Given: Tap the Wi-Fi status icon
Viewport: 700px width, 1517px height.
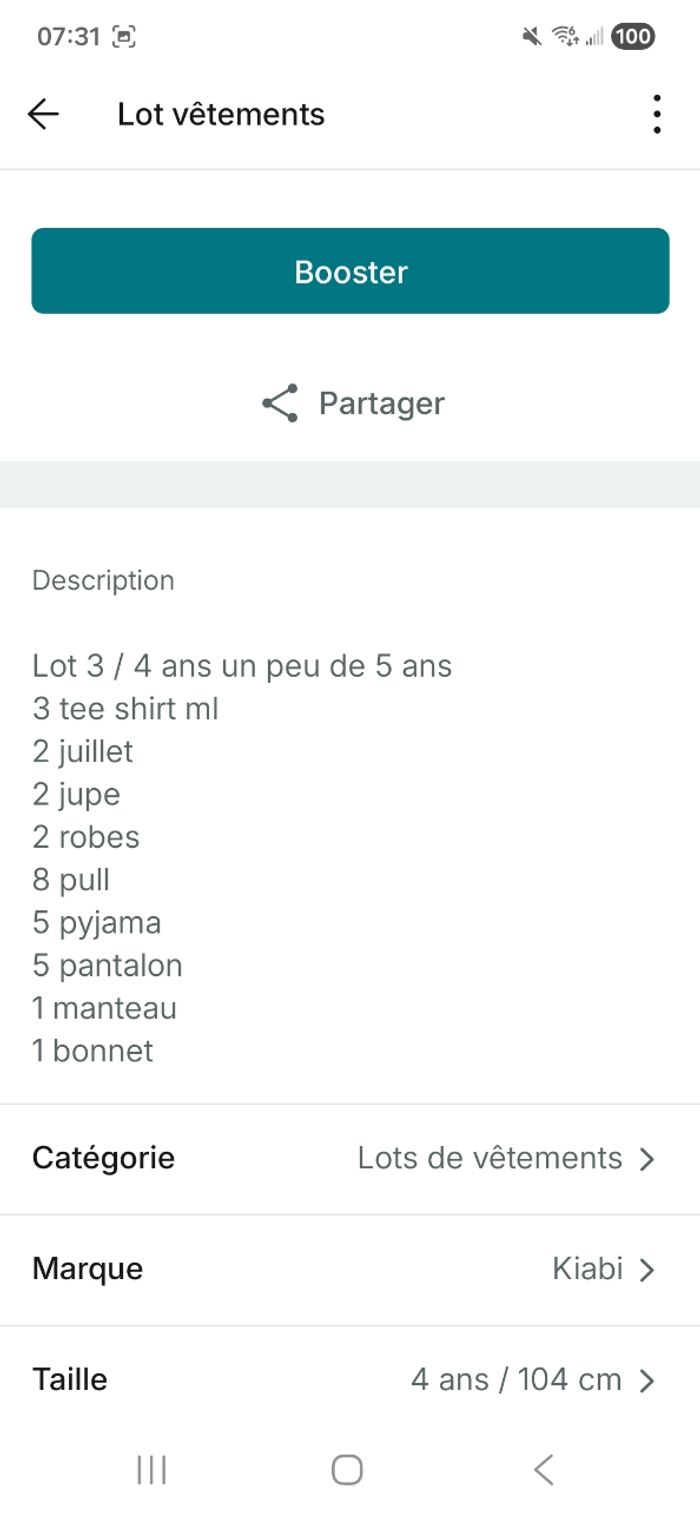Looking at the screenshot, I should pyautogui.click(x=565, y=37).
